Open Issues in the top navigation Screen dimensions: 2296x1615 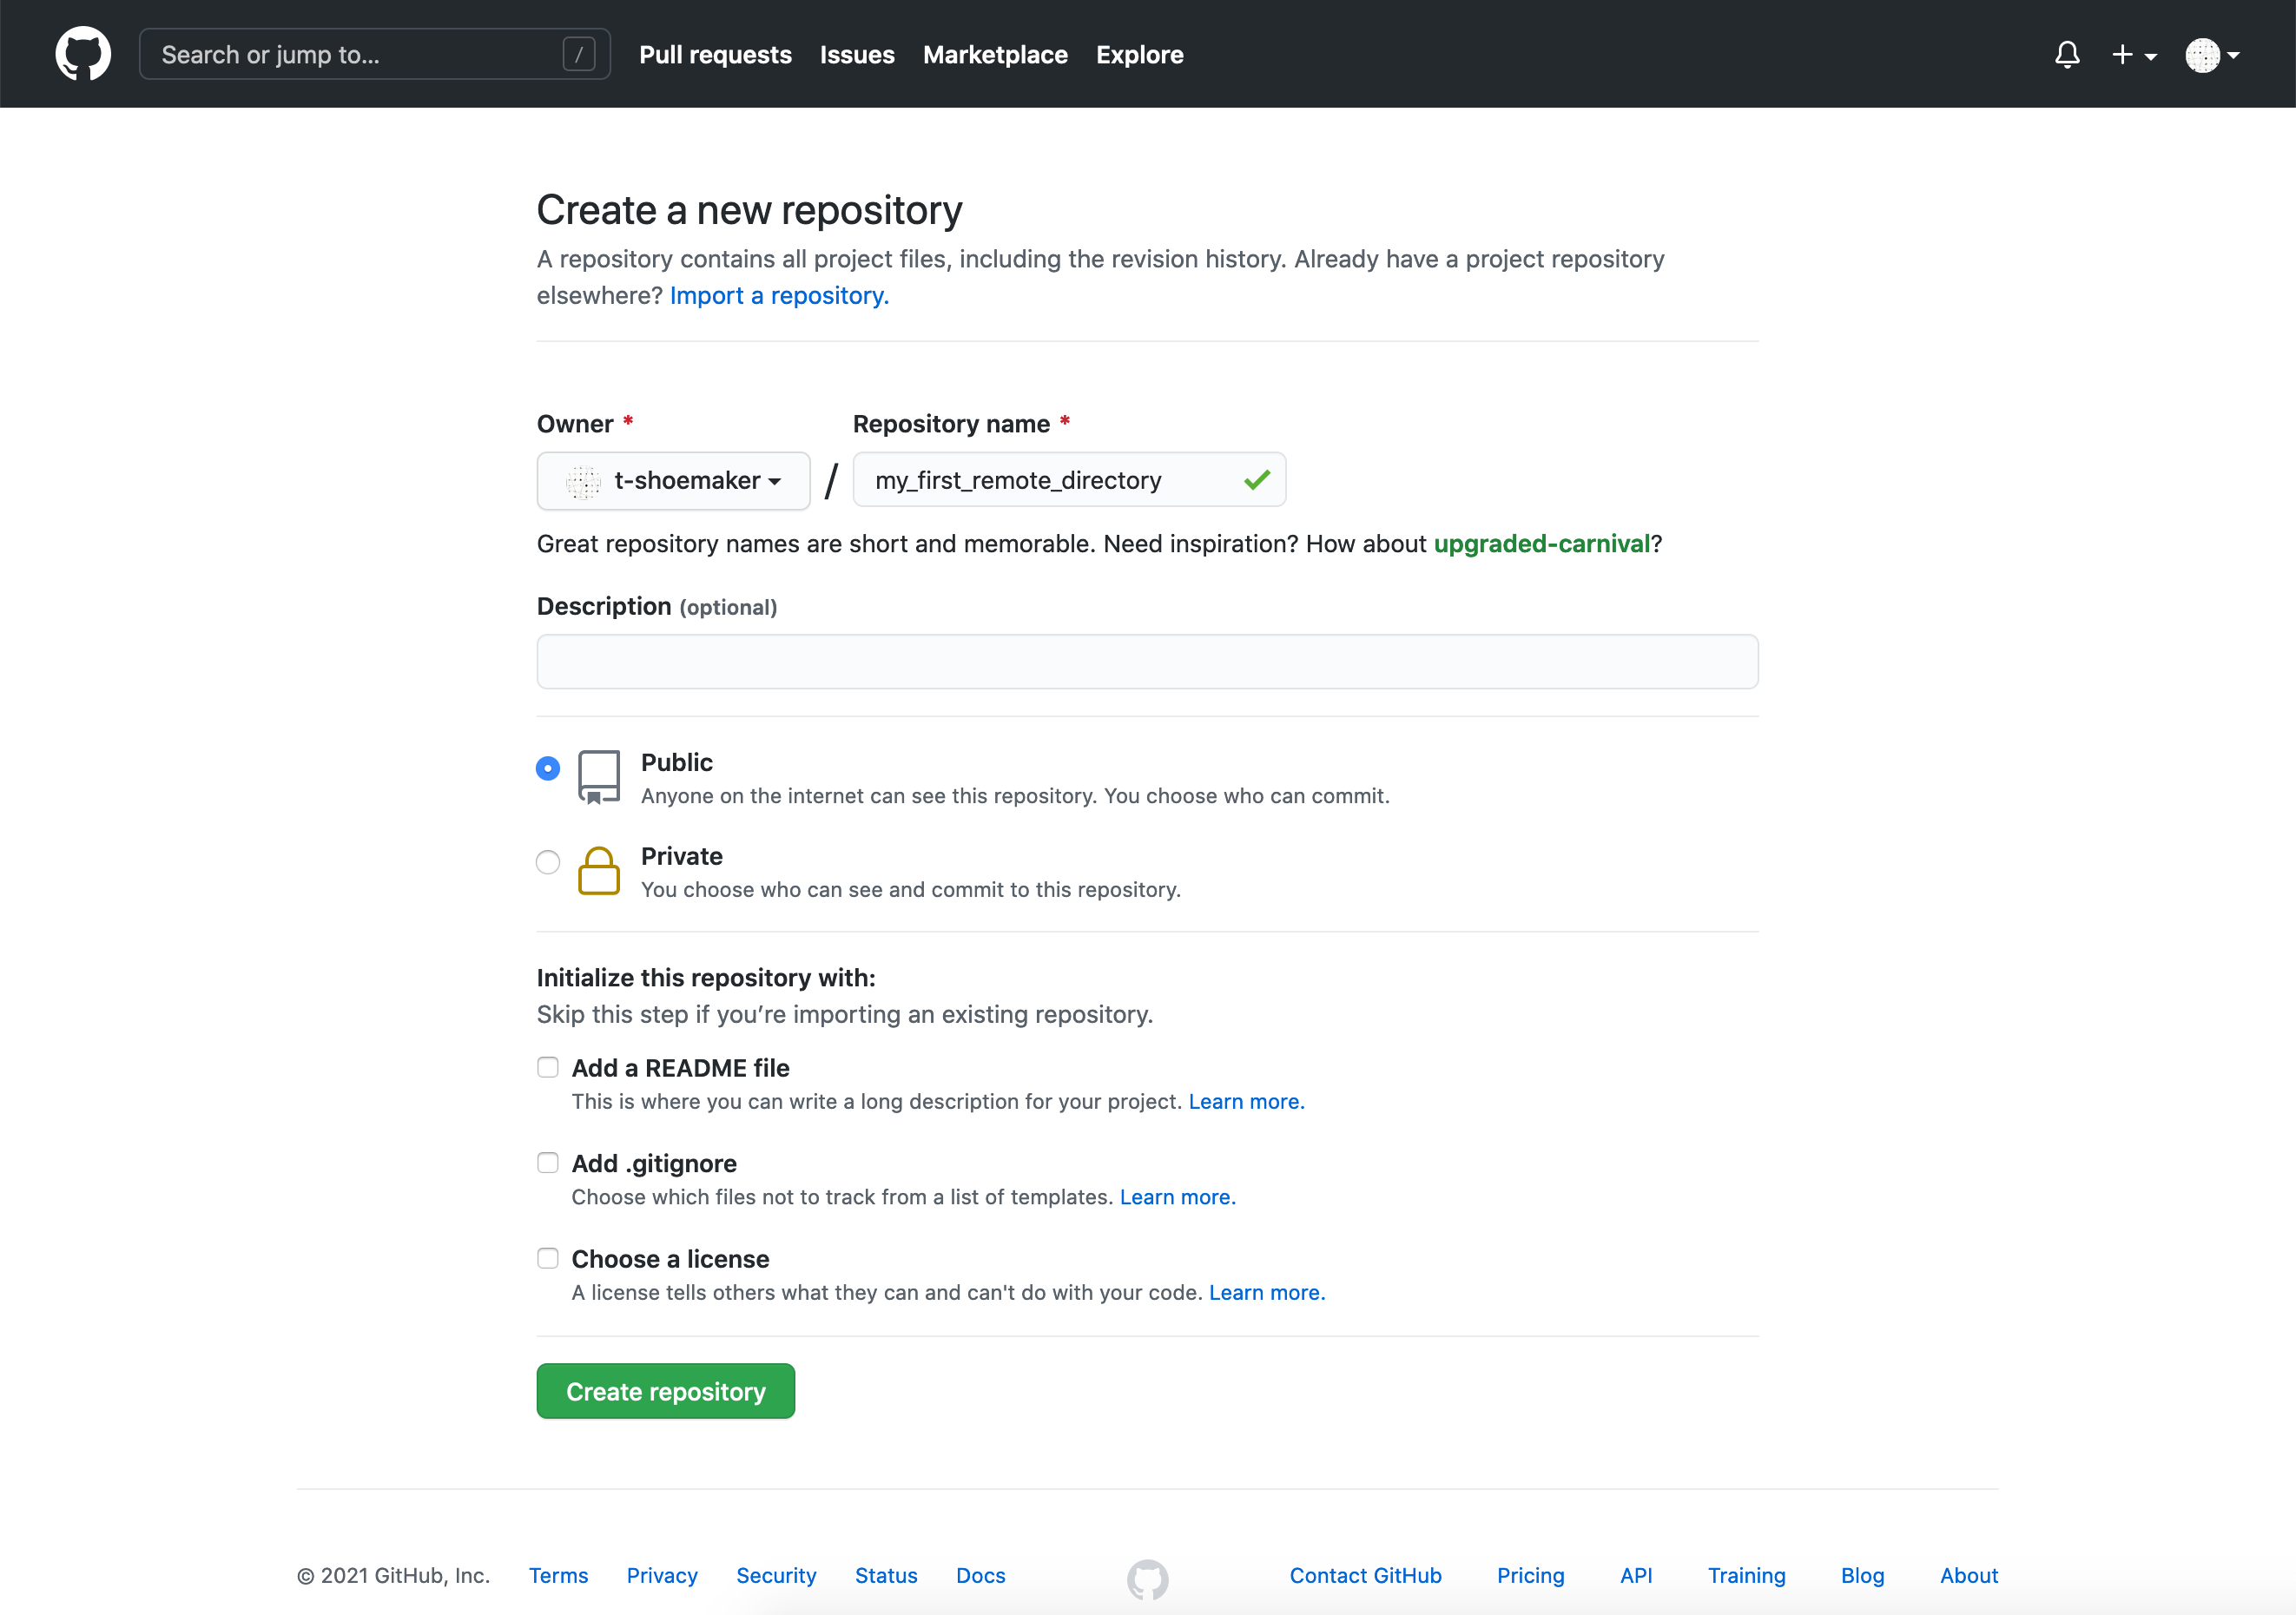(x=857, y=55)
